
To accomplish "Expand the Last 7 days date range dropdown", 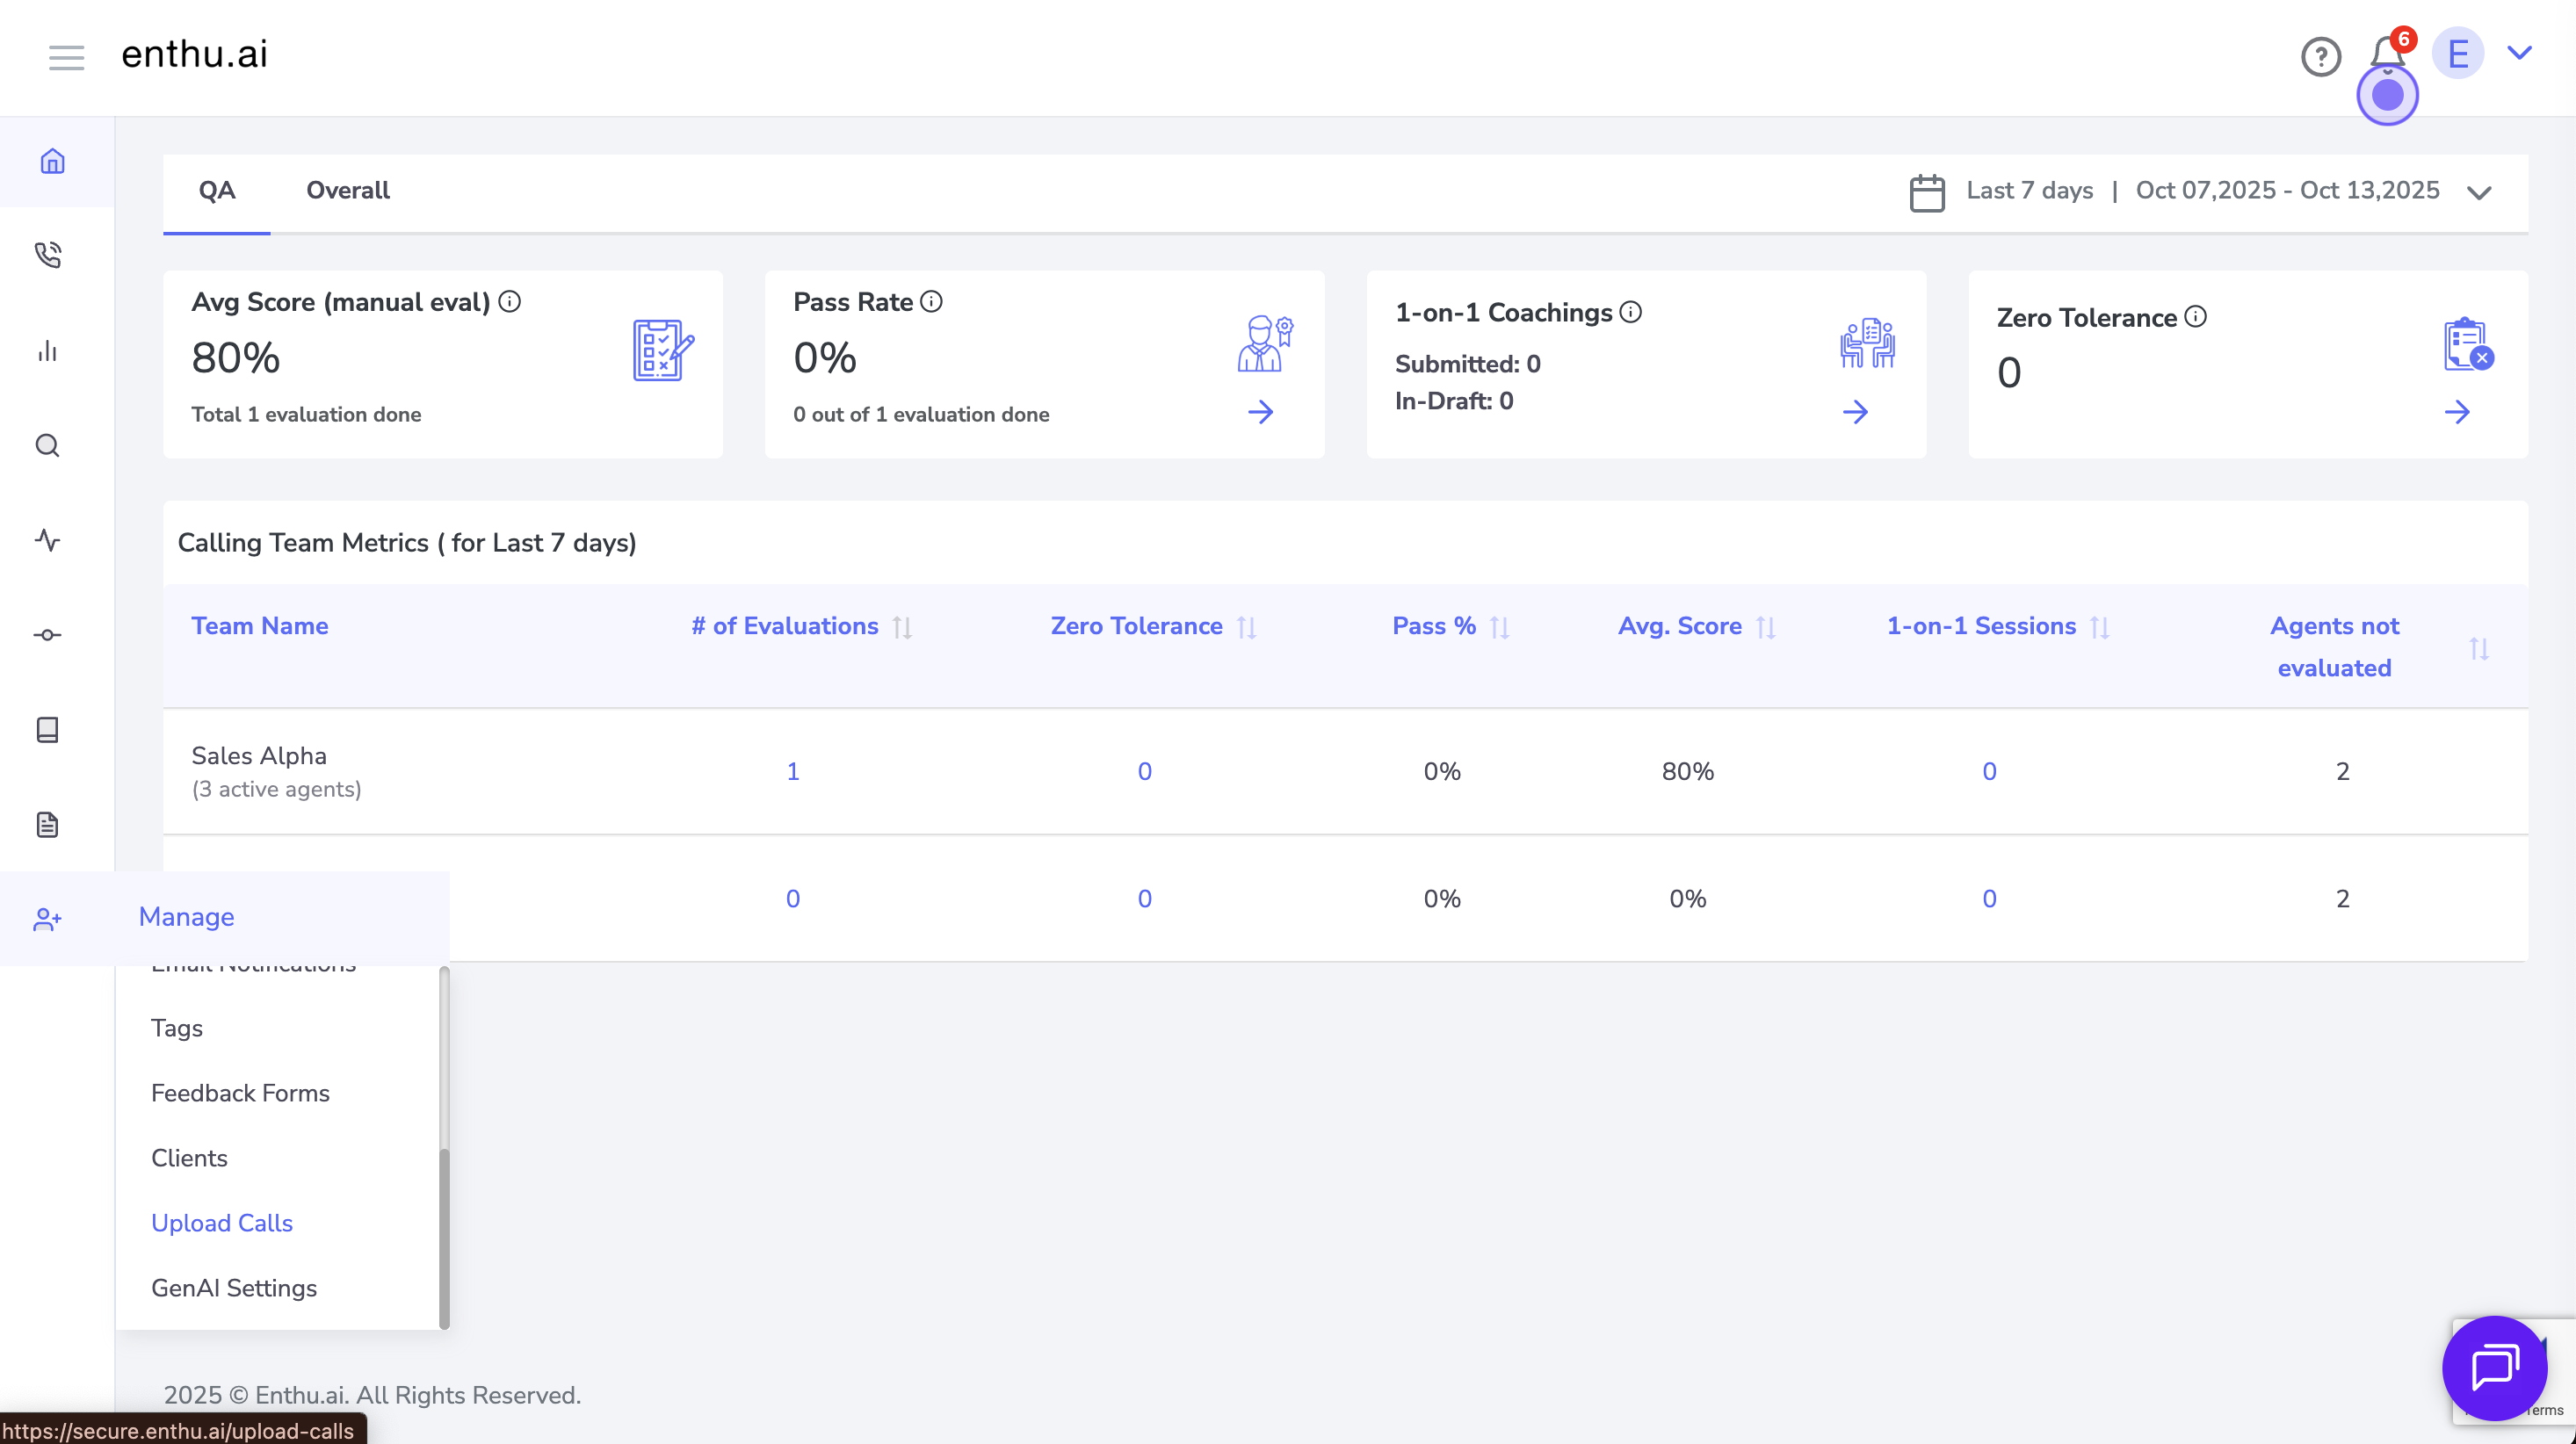I will [x=2479, y=192].
